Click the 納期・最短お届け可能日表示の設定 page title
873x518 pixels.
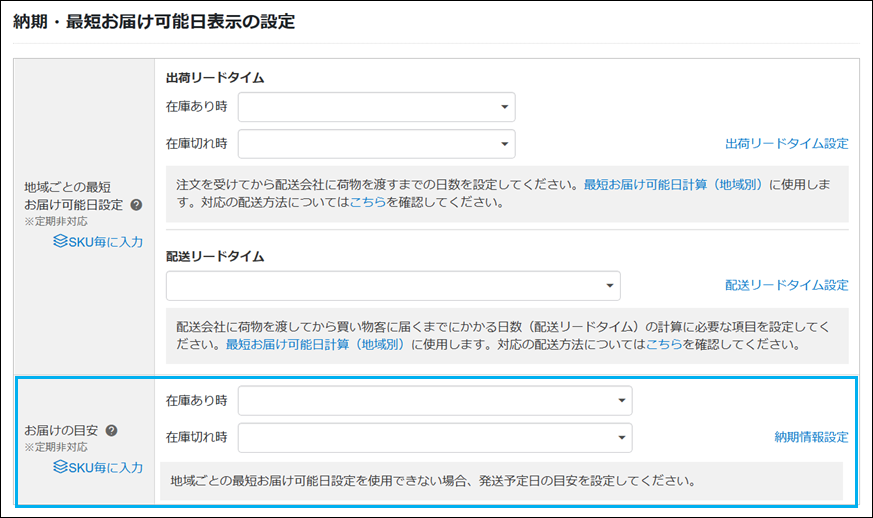tap(153, 21)
